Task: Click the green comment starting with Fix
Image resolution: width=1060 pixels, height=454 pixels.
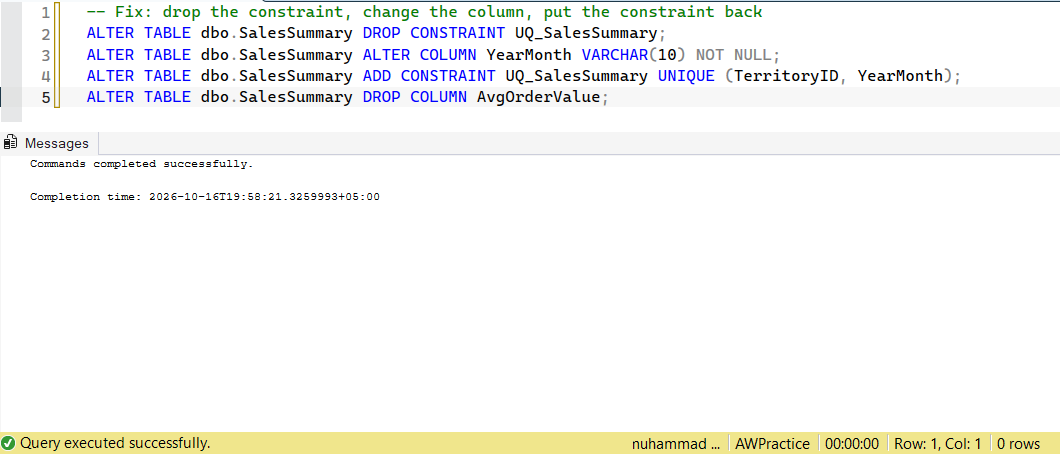Action: (x=425, y=12)
